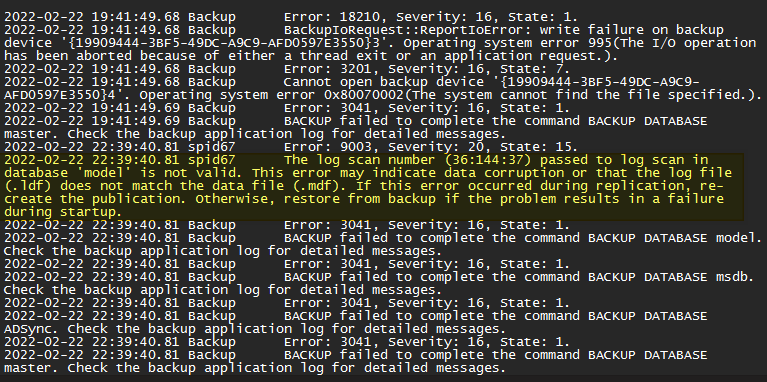This screenshot has width=767, height=382.
Task: Select the 19:41:49.69 Error: 3041 line
Action: [287, 108]
